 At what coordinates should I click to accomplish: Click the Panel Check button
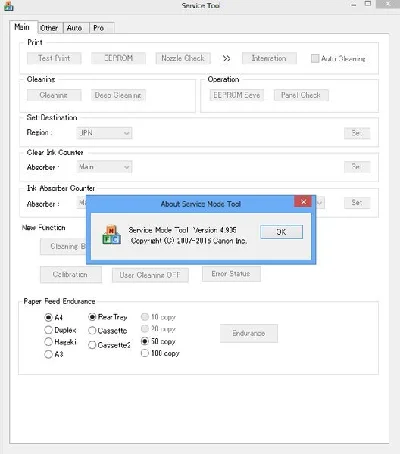pos(301,95)
